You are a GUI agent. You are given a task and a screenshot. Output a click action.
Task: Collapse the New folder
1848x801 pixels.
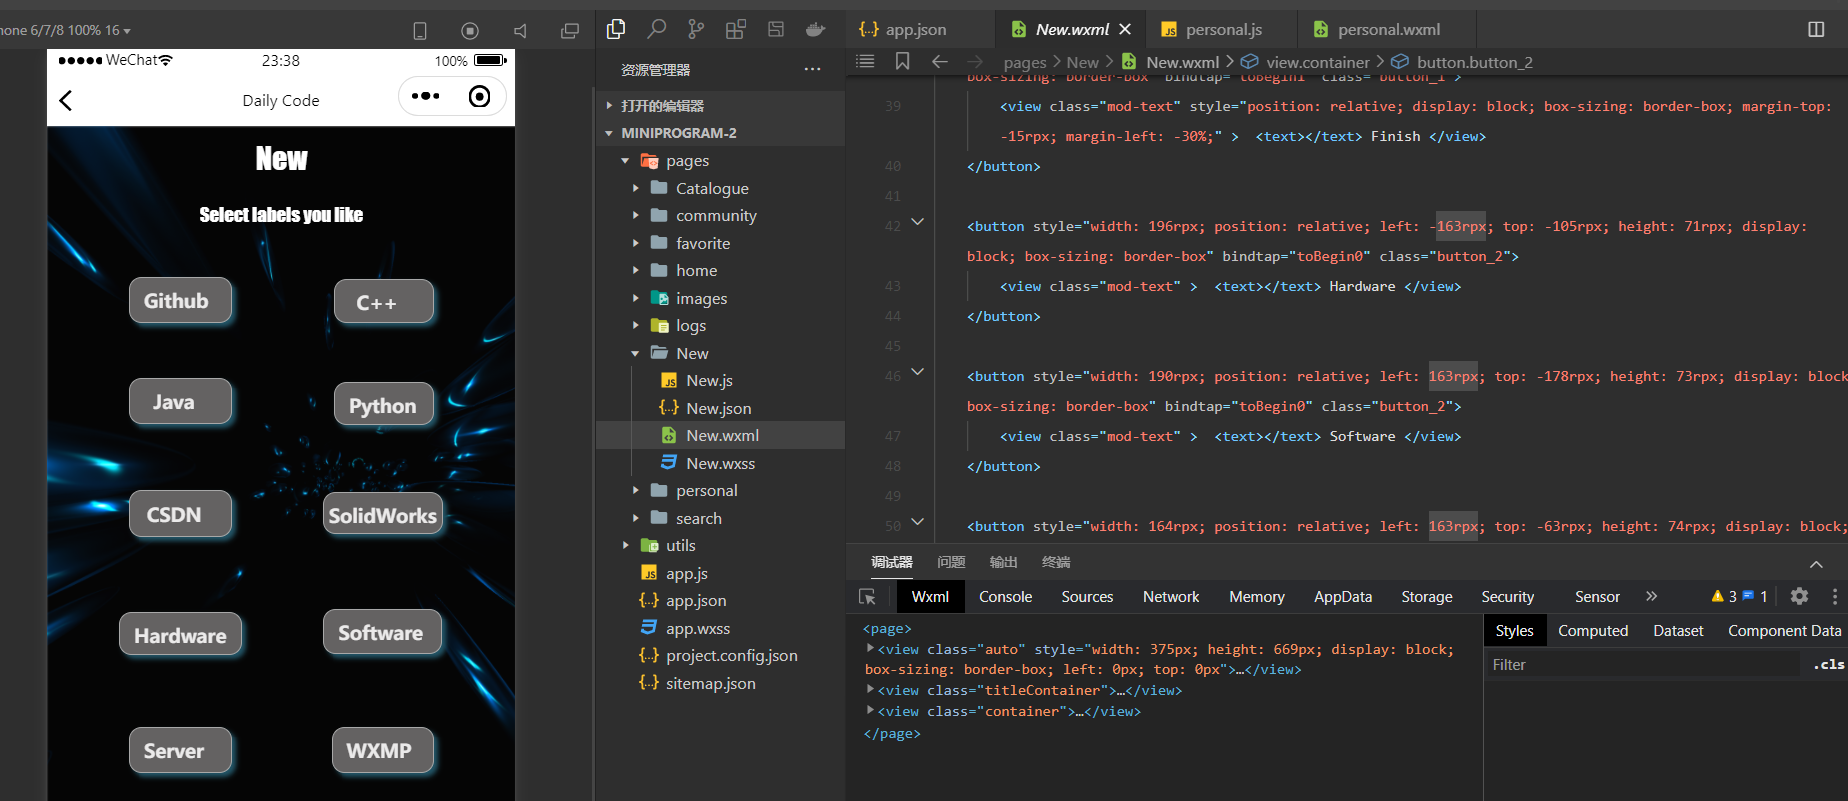[635, 353]
